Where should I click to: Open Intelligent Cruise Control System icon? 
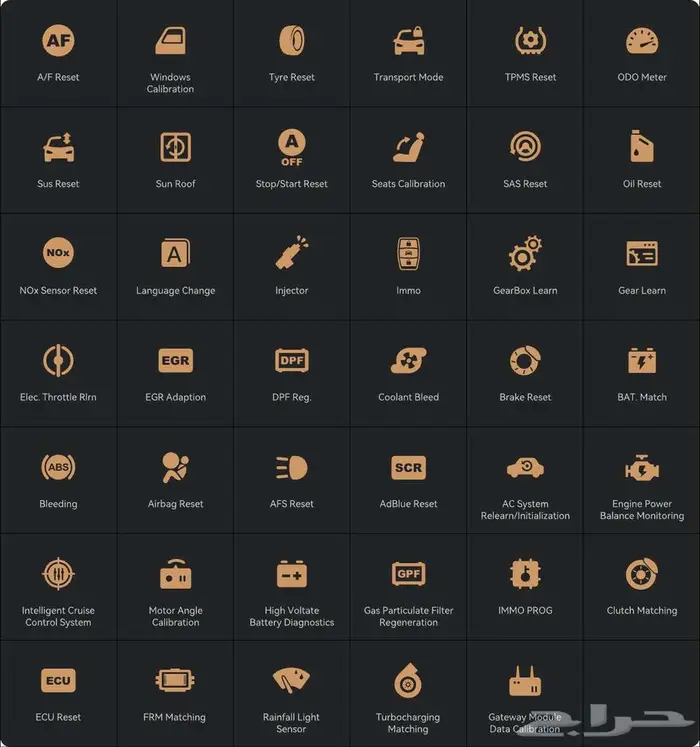click(58, 574)
